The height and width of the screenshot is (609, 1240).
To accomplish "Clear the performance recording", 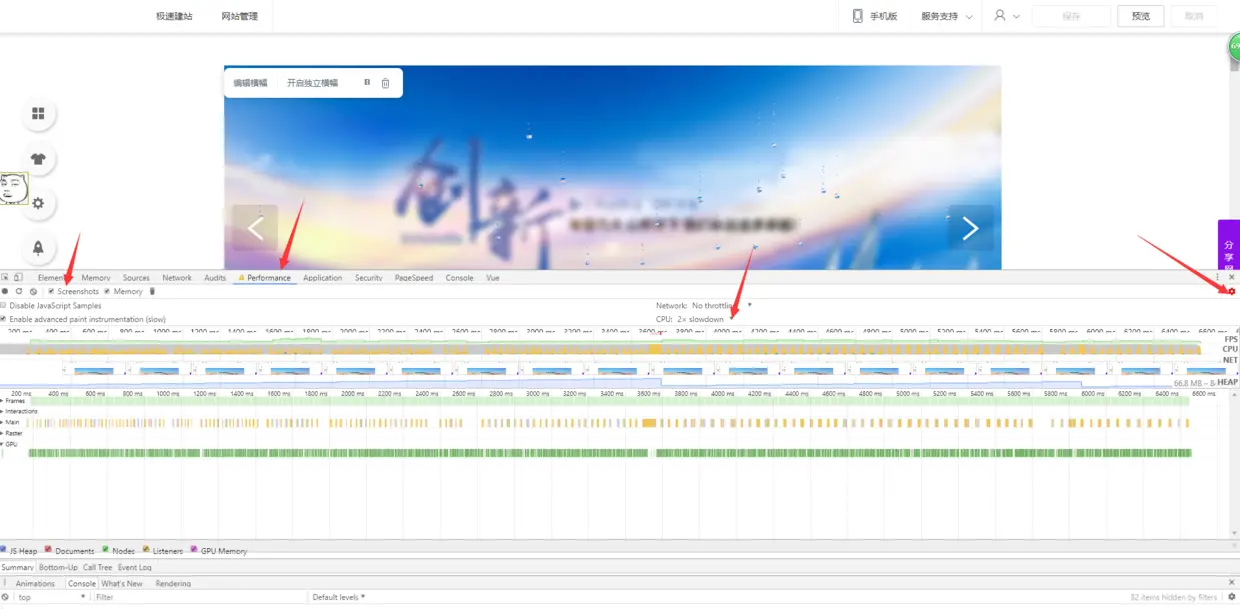I will [33, 291].
